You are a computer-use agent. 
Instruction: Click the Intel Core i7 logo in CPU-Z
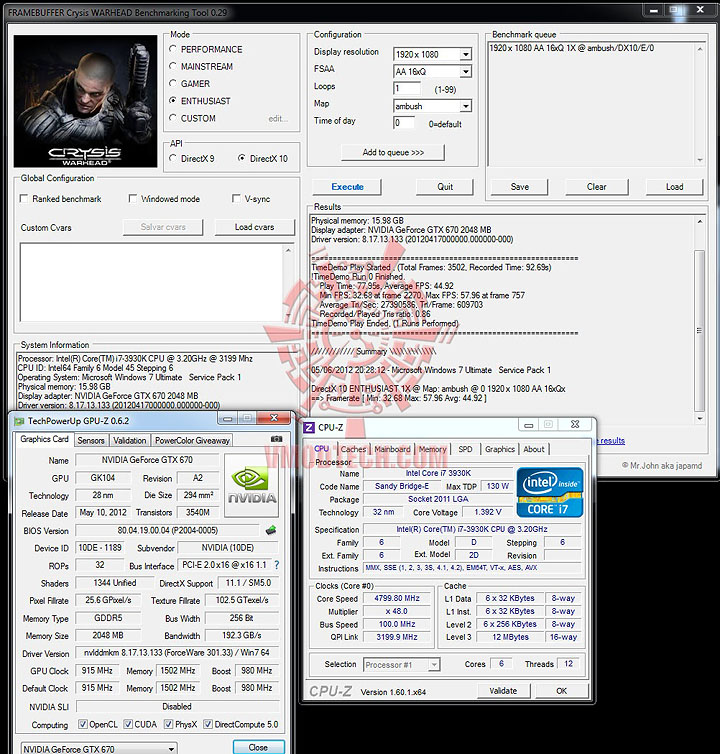550,491
